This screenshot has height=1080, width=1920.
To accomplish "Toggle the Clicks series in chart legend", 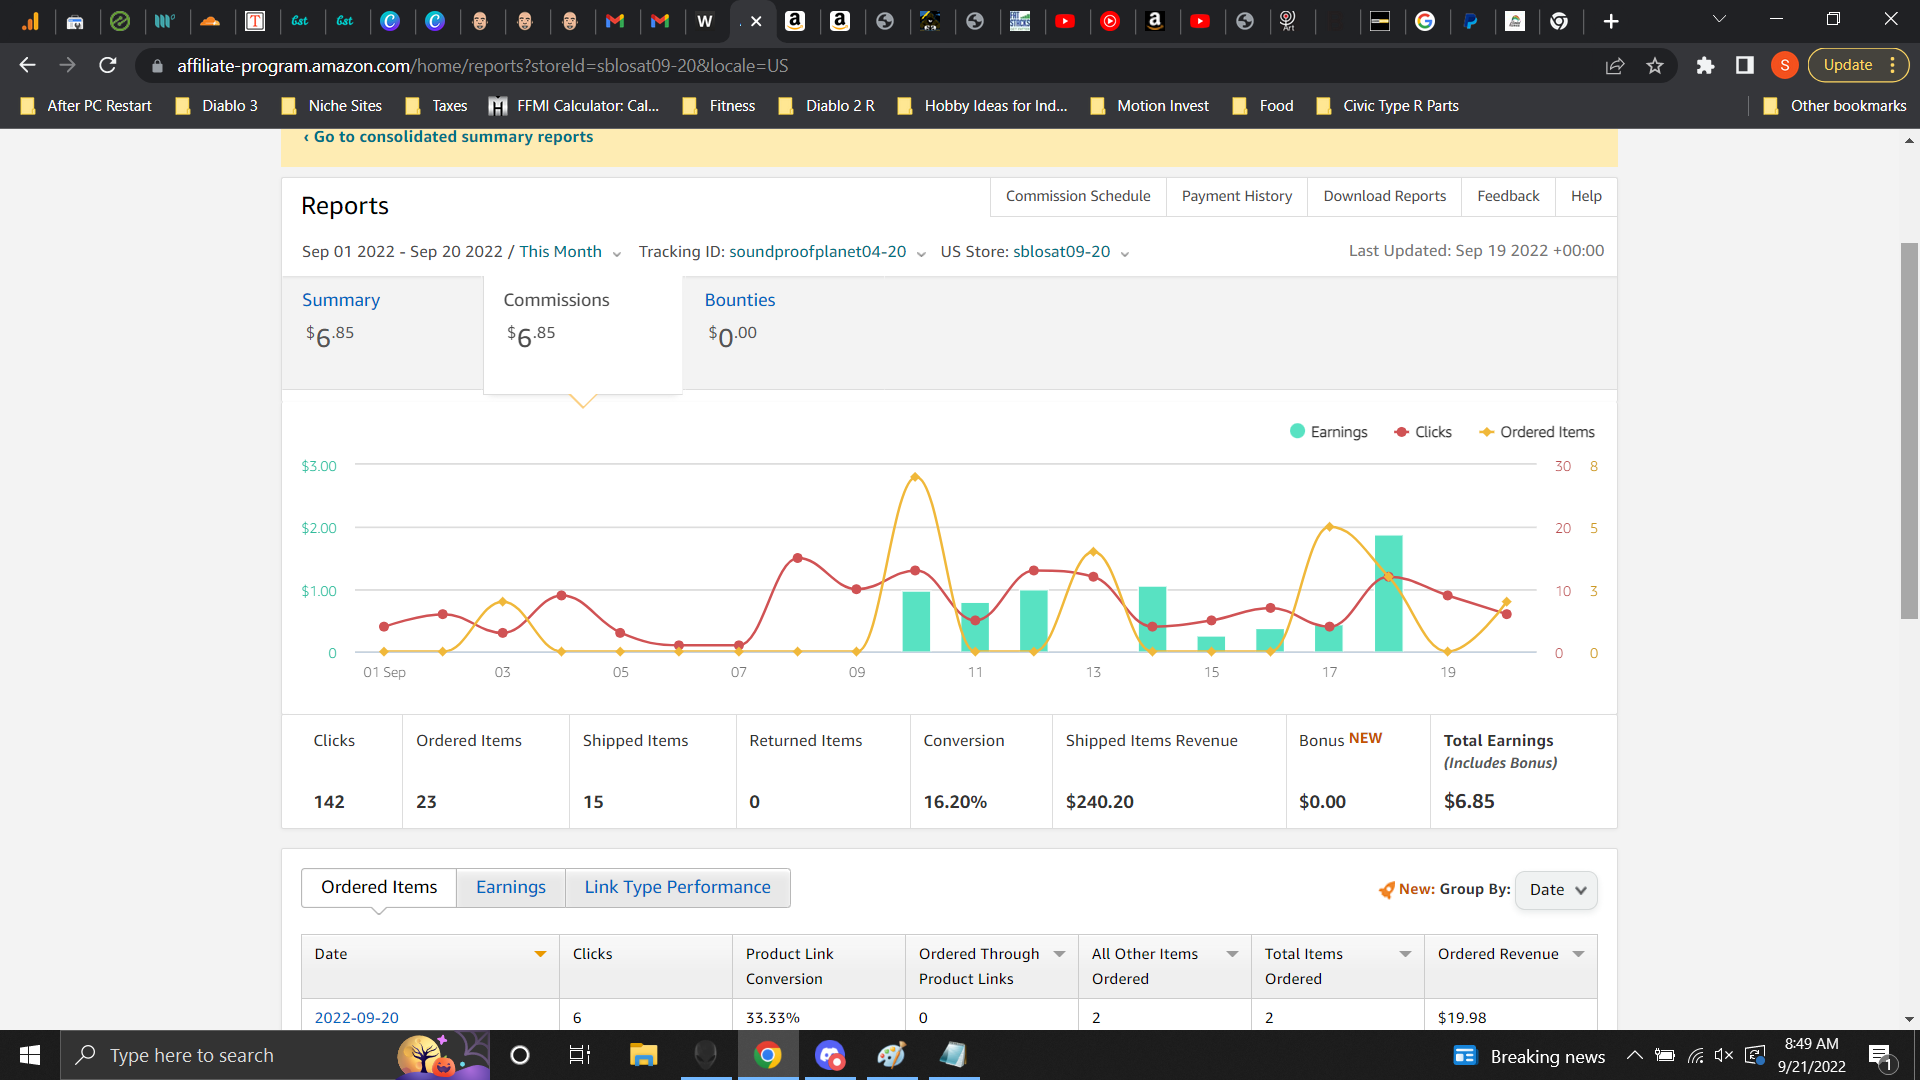I will [1423, 432].
